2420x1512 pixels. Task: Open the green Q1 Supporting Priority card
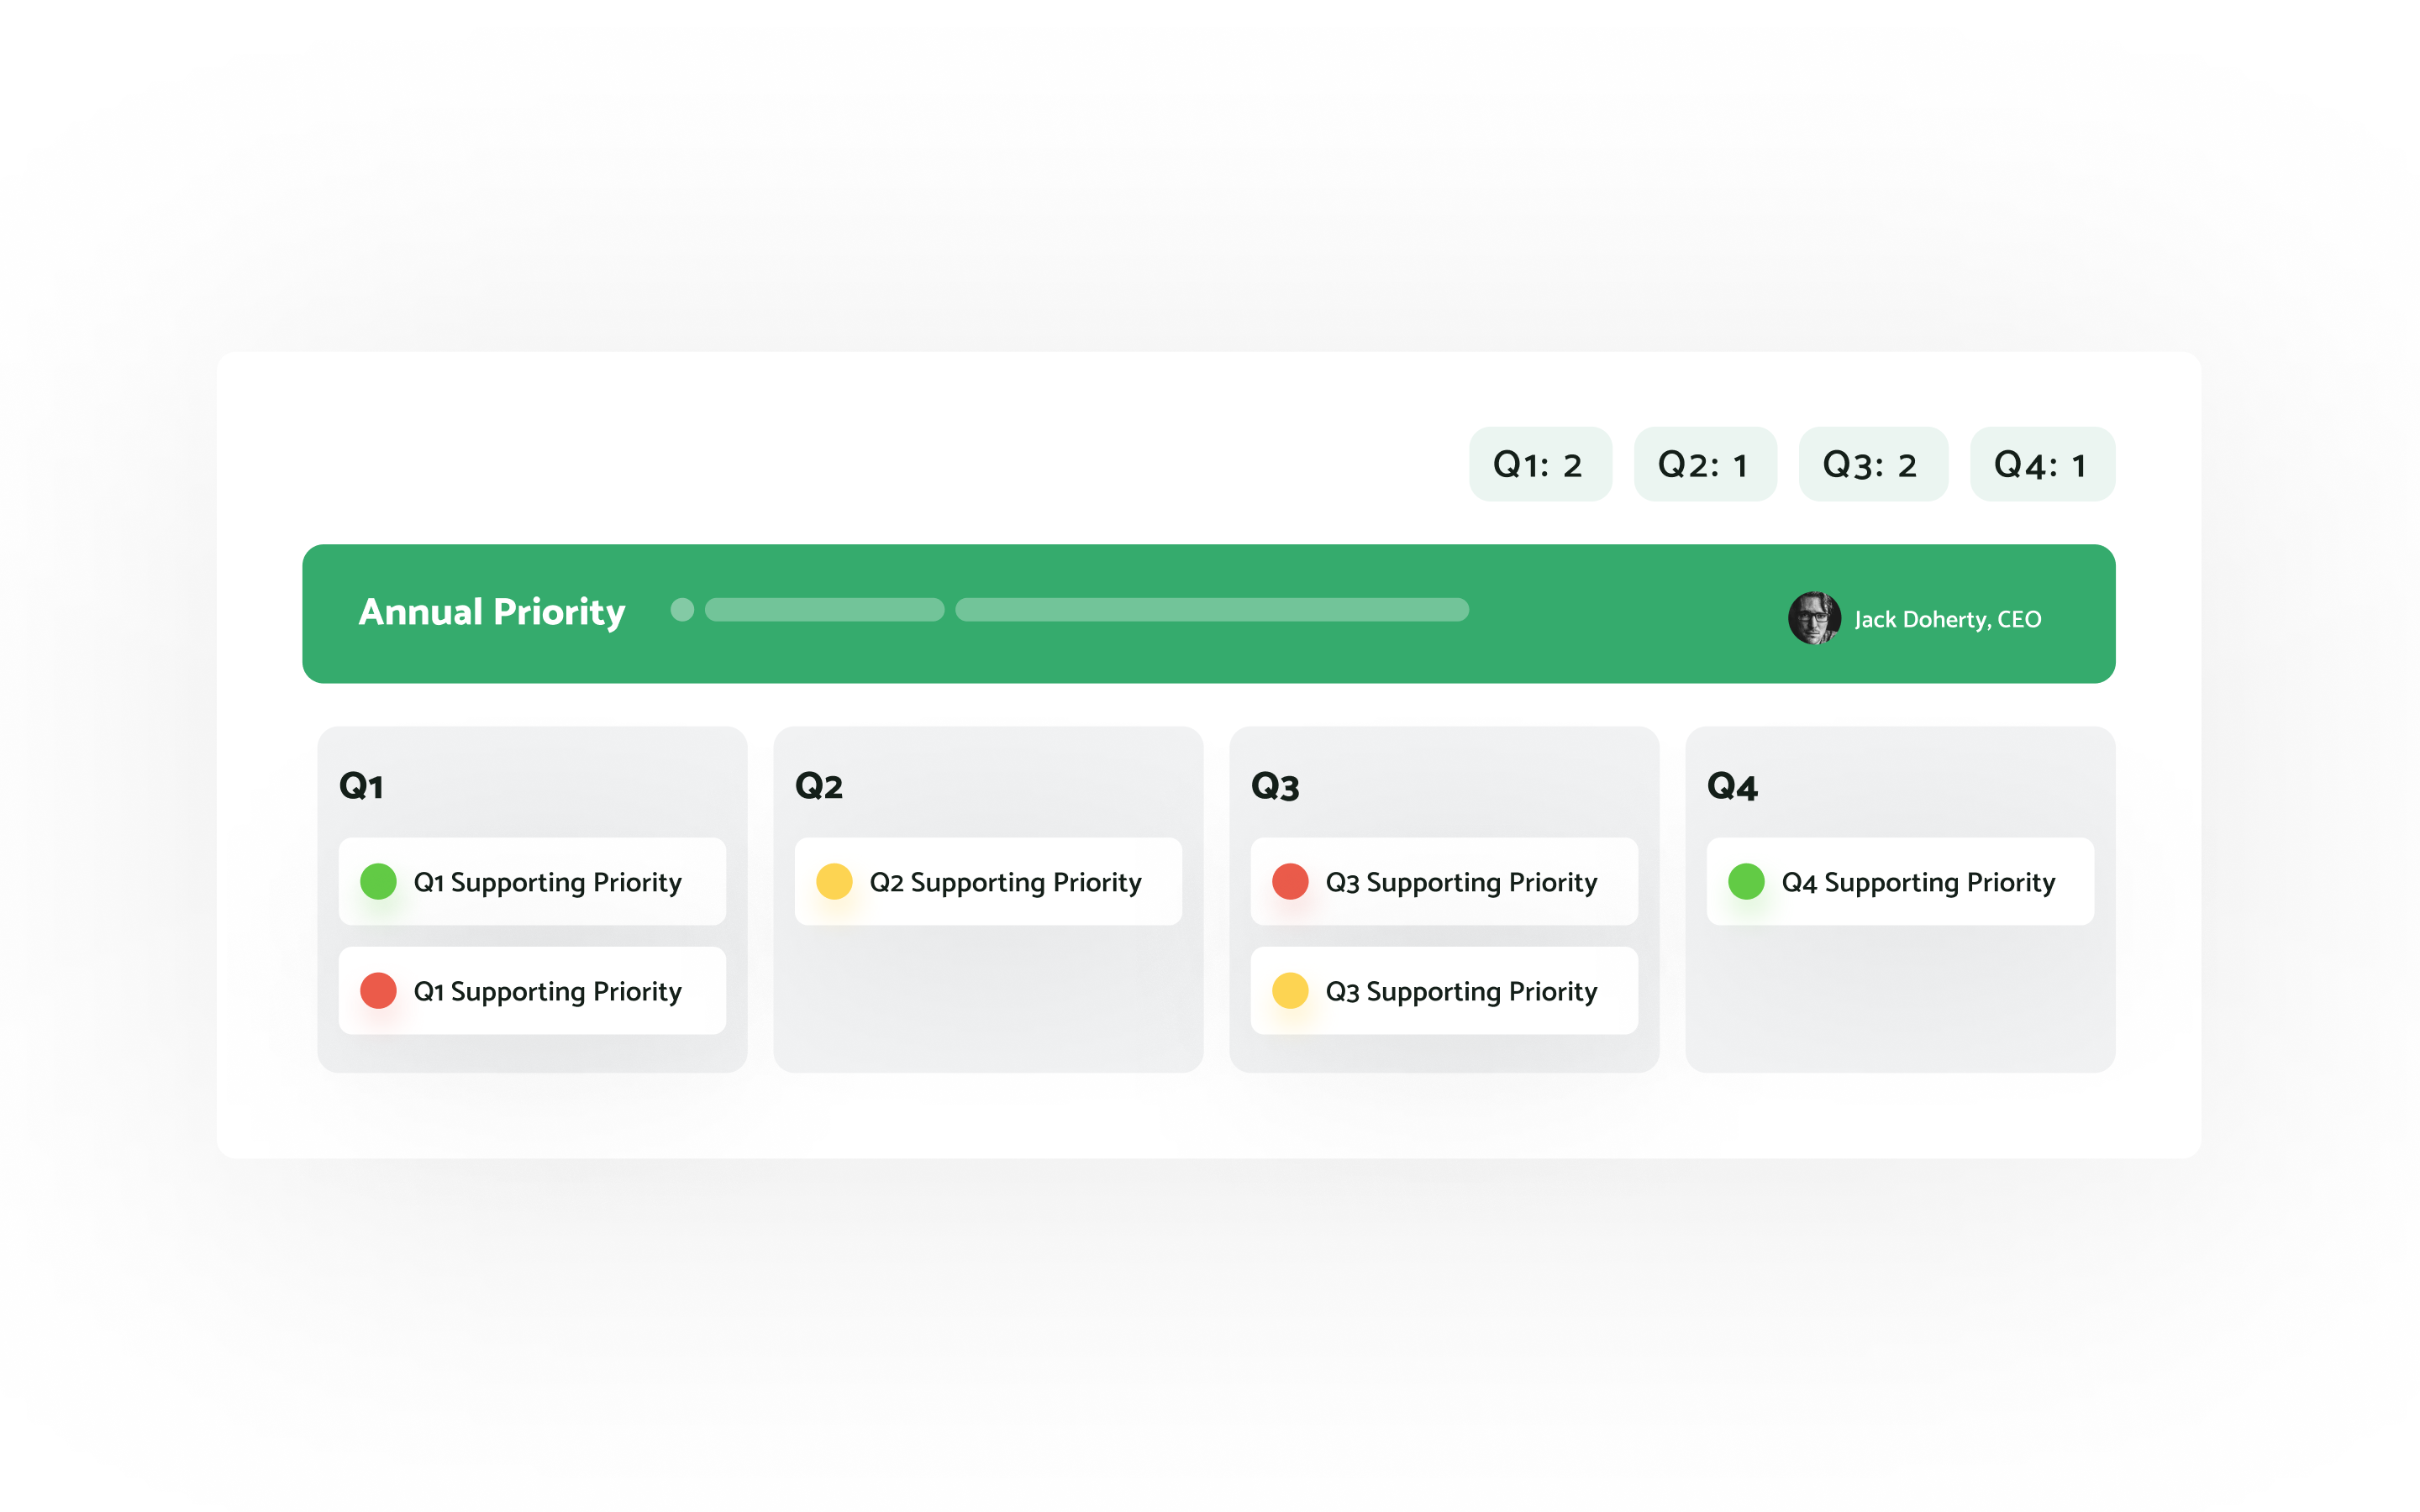coord(532,881)
